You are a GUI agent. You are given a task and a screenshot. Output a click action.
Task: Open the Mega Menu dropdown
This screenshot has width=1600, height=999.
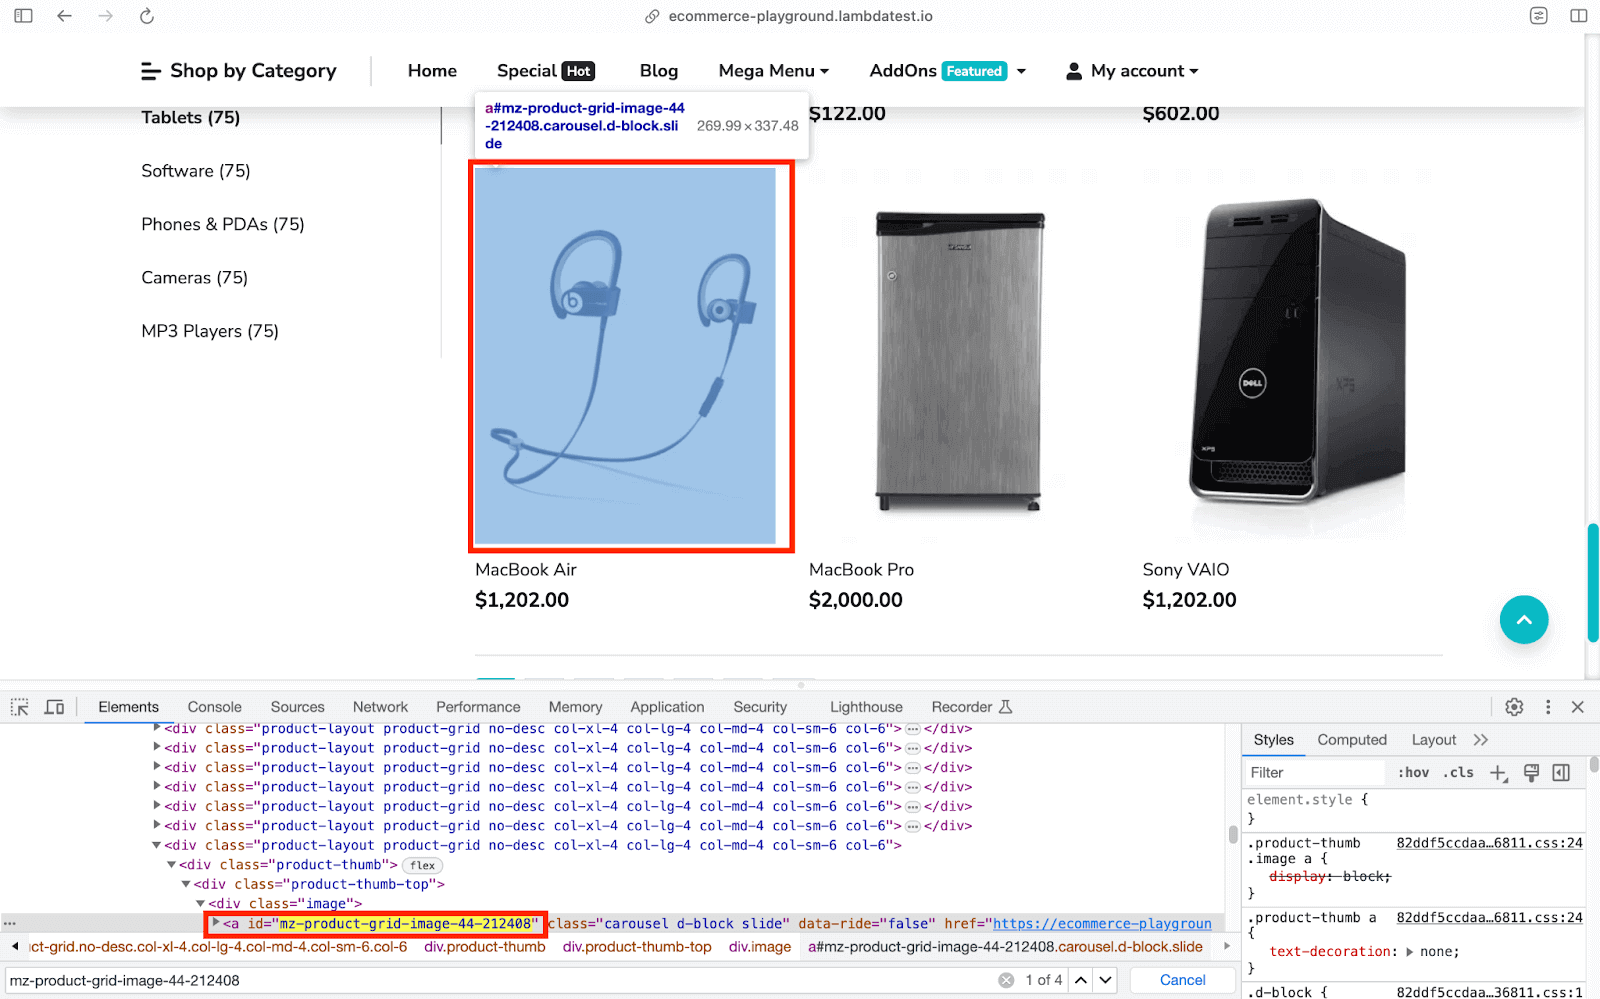point(774,71)
